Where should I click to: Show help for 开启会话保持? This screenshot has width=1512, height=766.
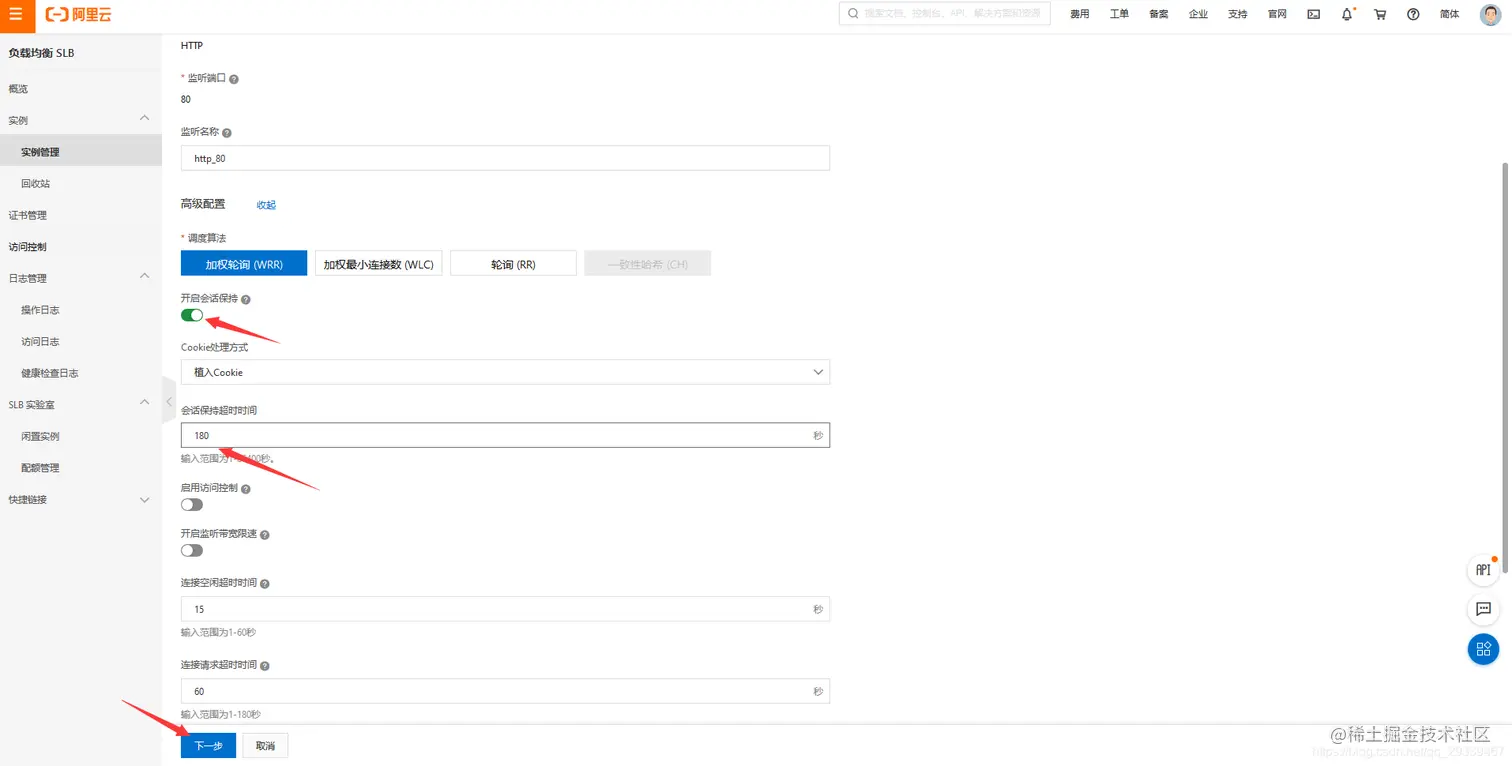pos(246,299)
